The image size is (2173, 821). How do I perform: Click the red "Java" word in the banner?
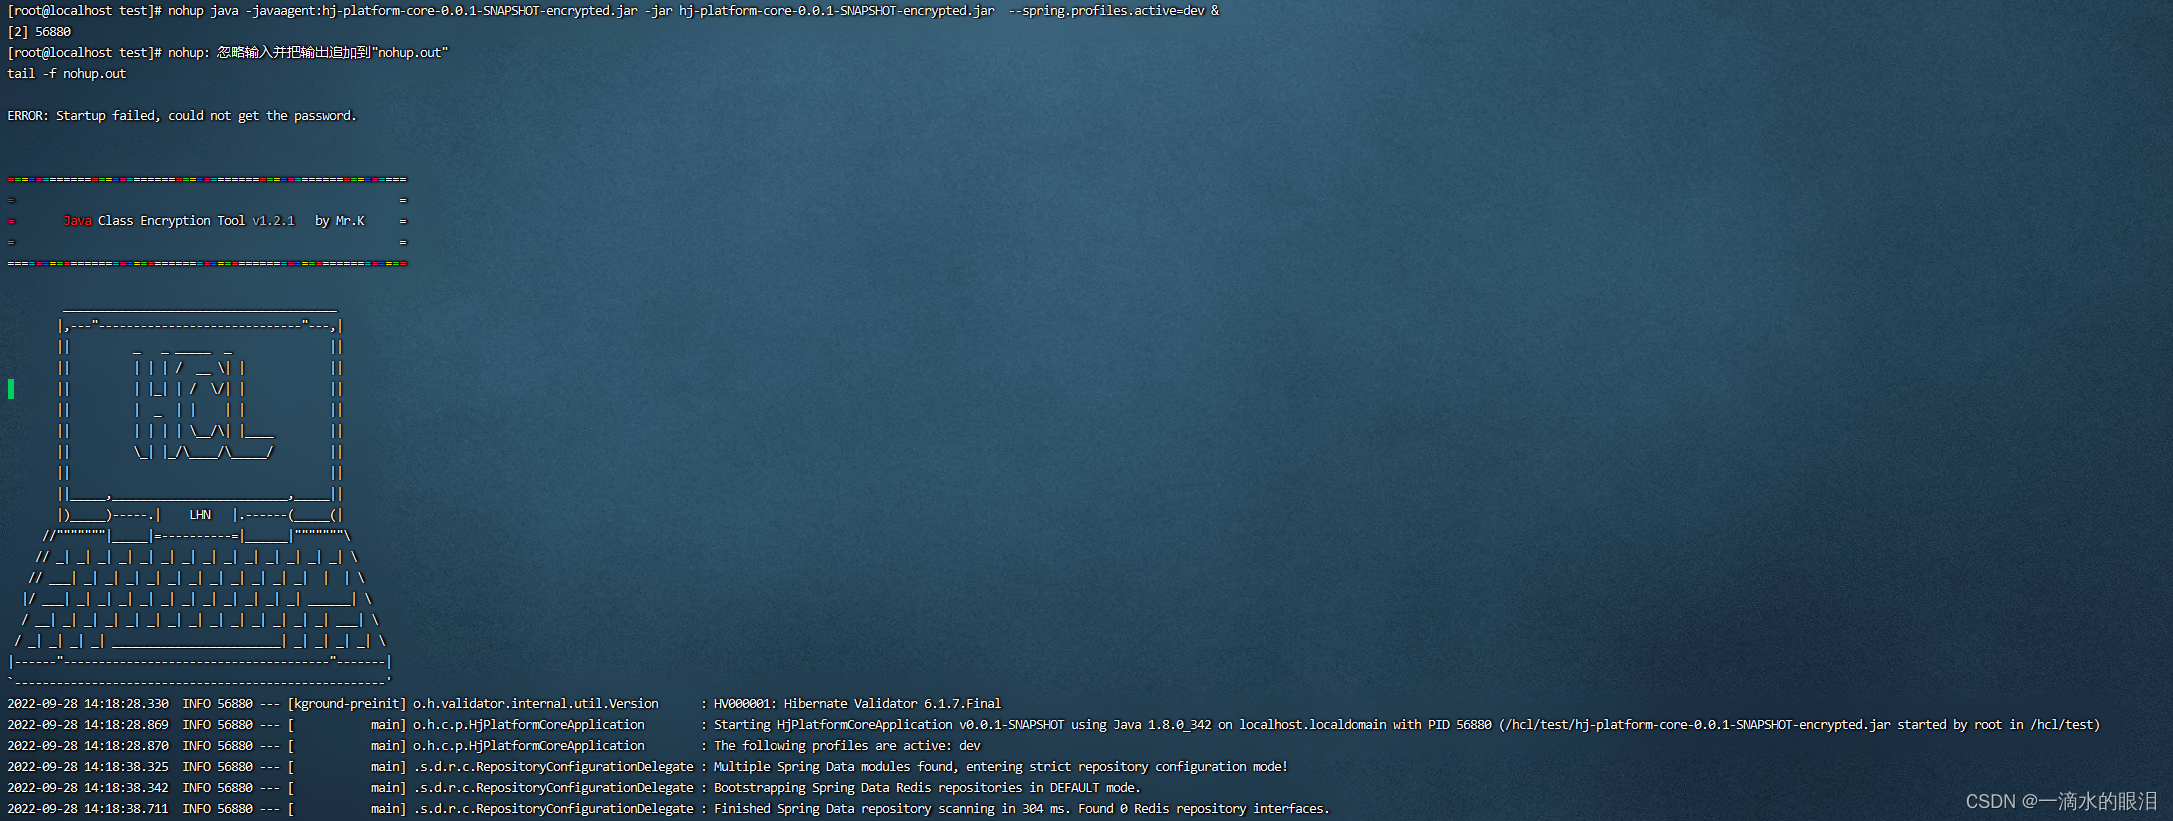click(77, 221)
